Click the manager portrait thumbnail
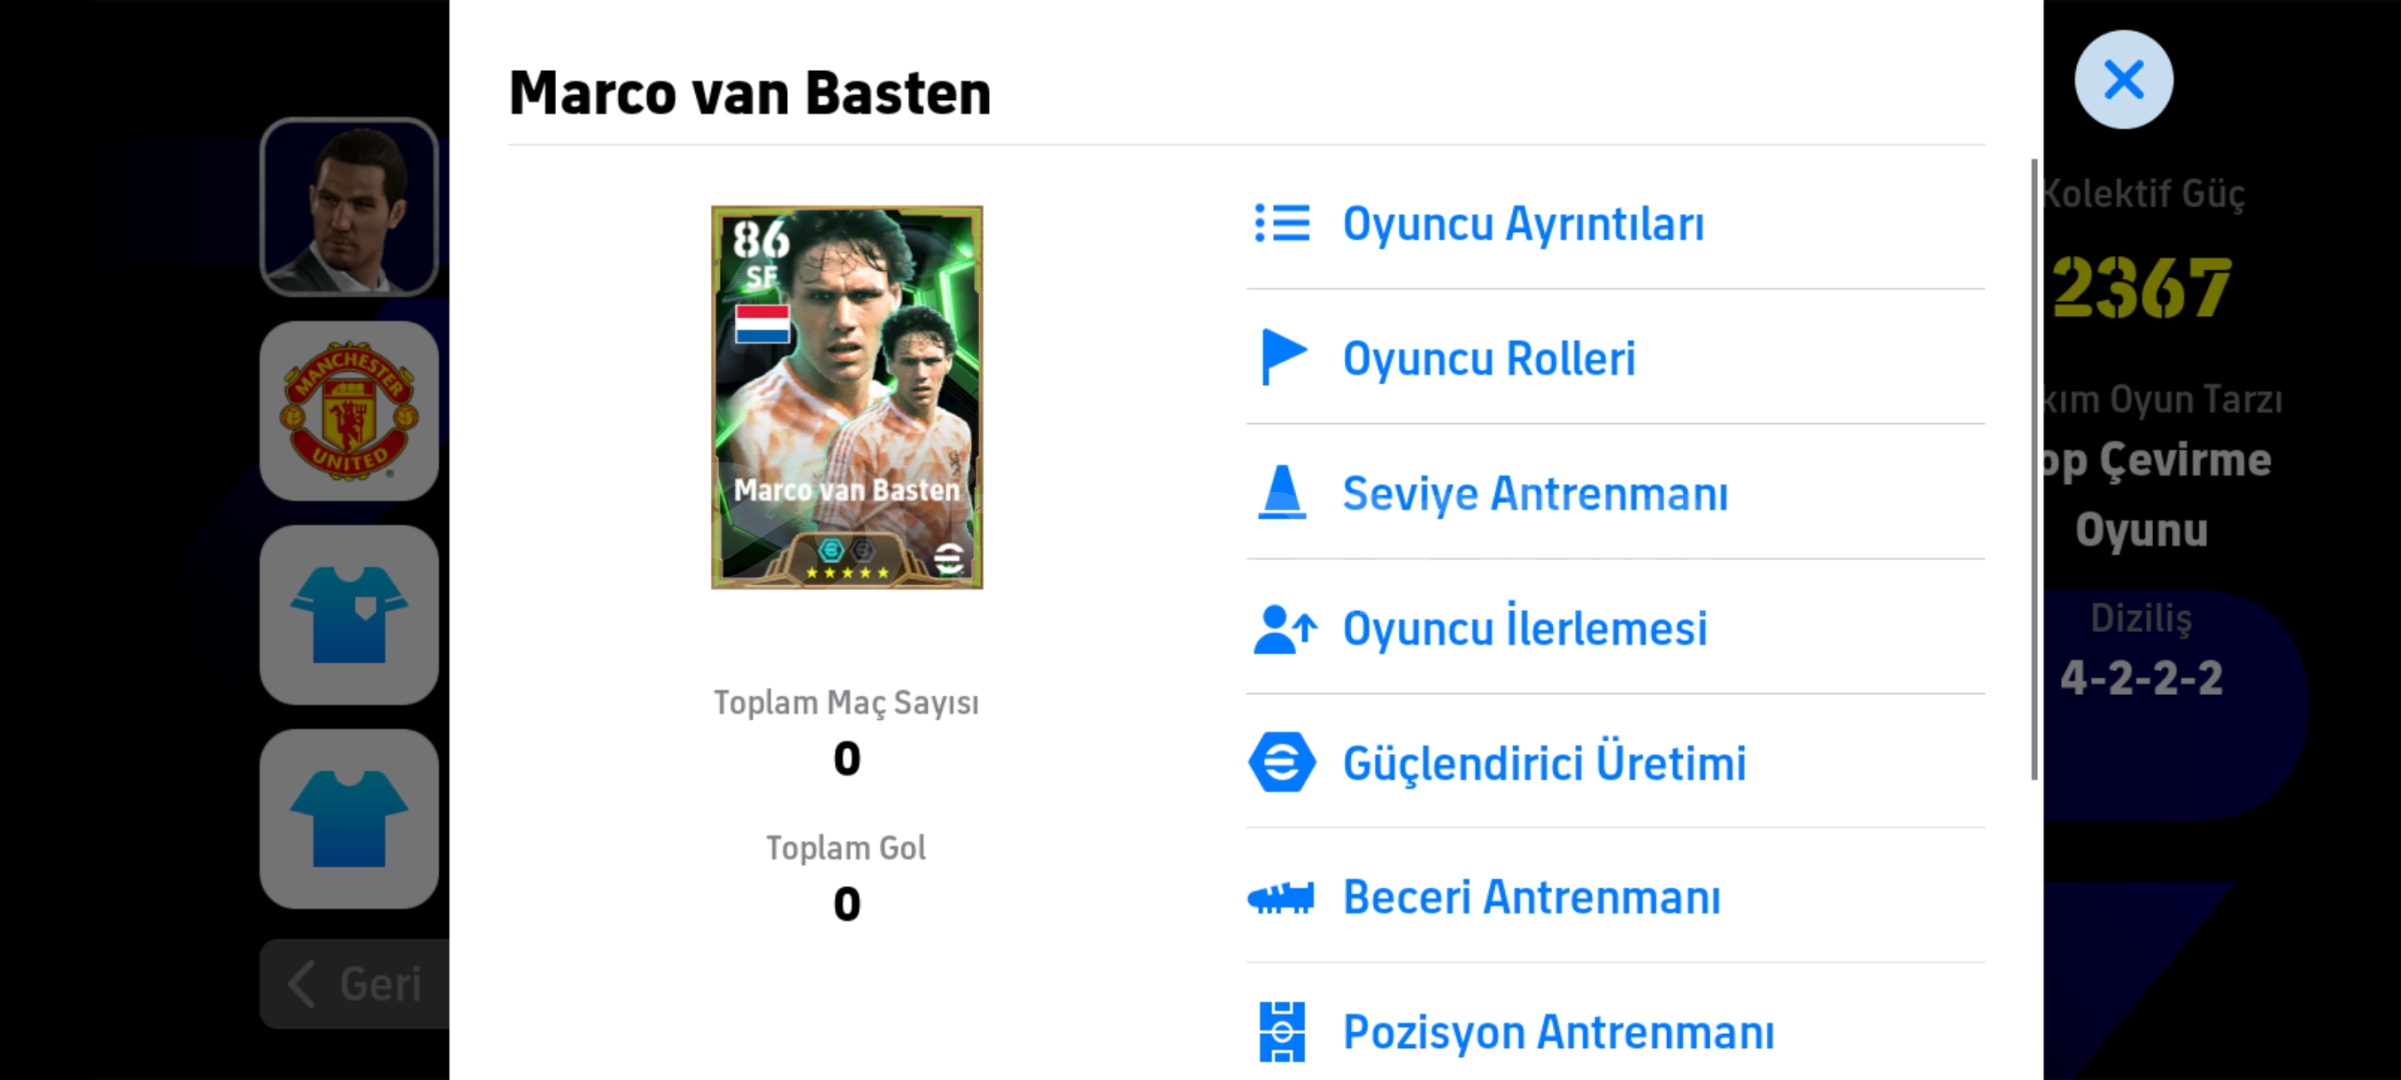The width and height of the screenshot is (2401, 1080). coord(349,207)
